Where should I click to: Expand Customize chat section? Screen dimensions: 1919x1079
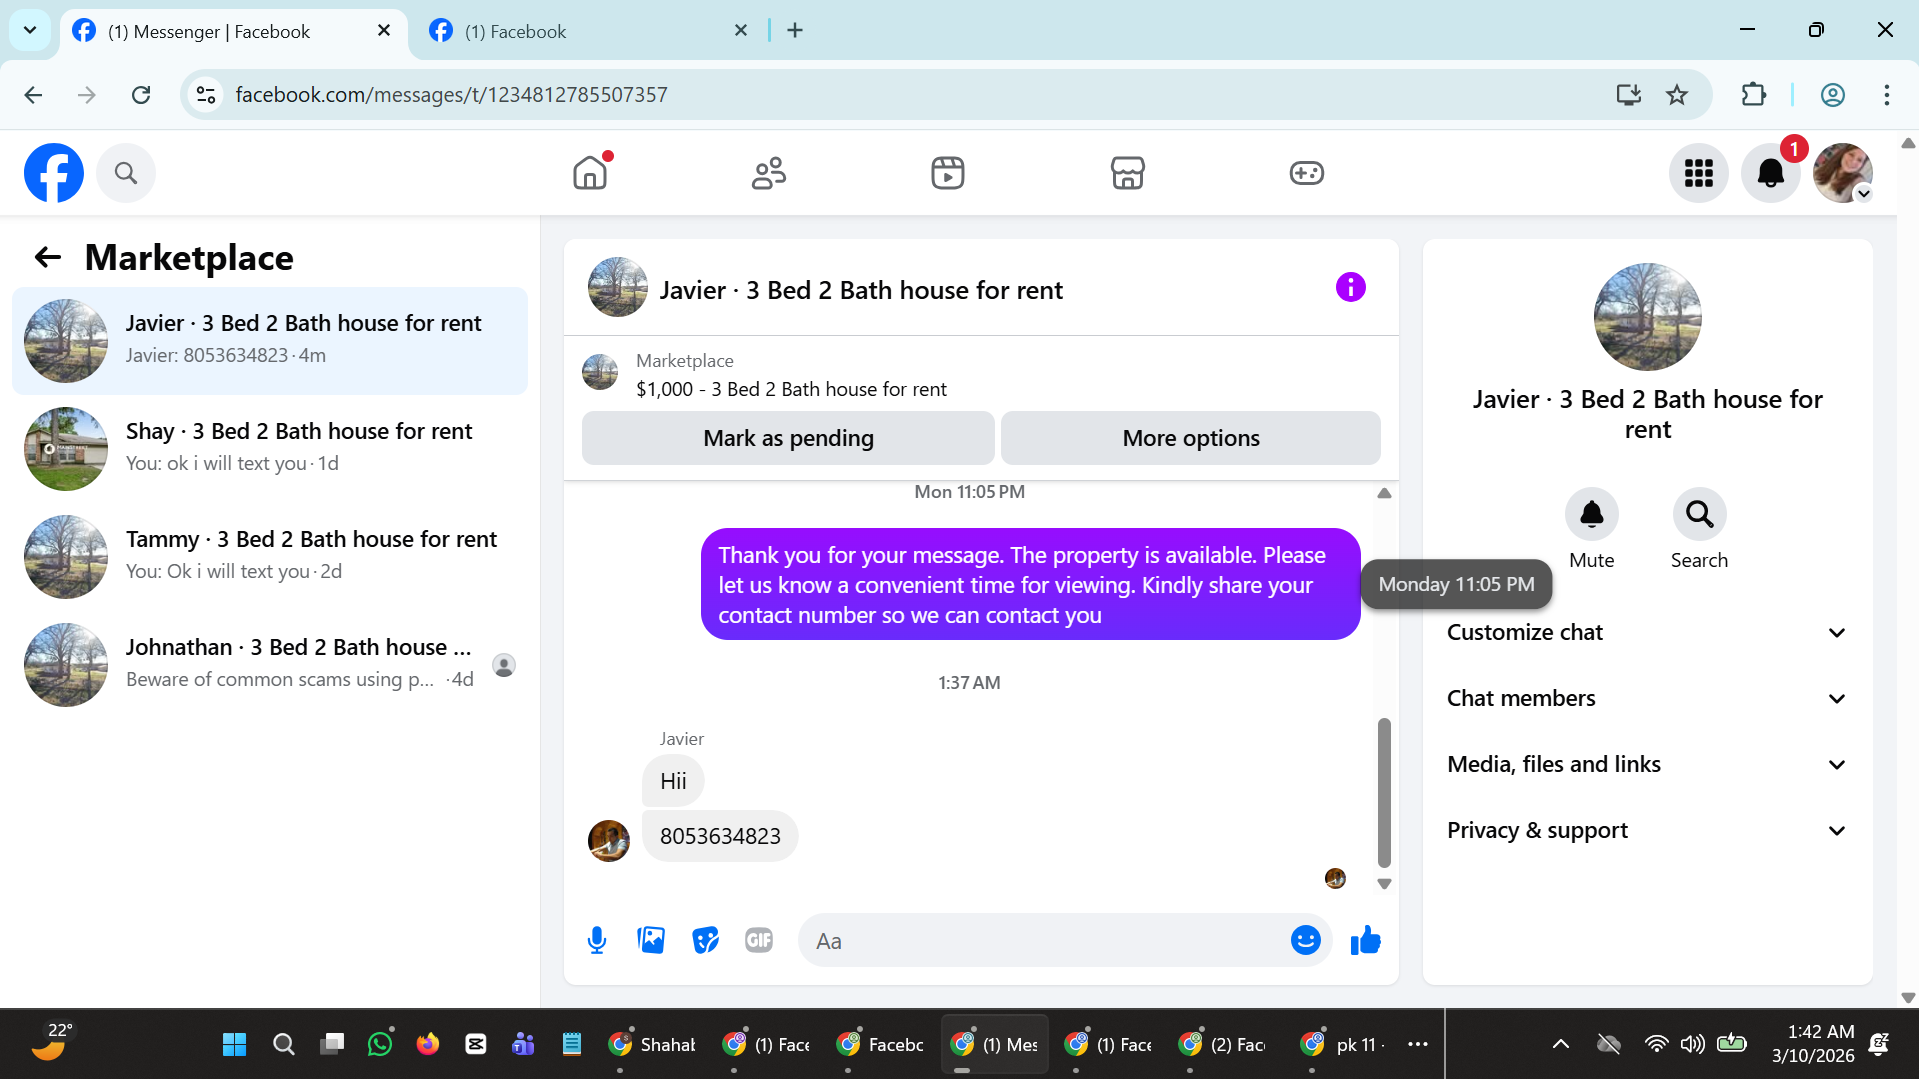tap(1647, 633)
